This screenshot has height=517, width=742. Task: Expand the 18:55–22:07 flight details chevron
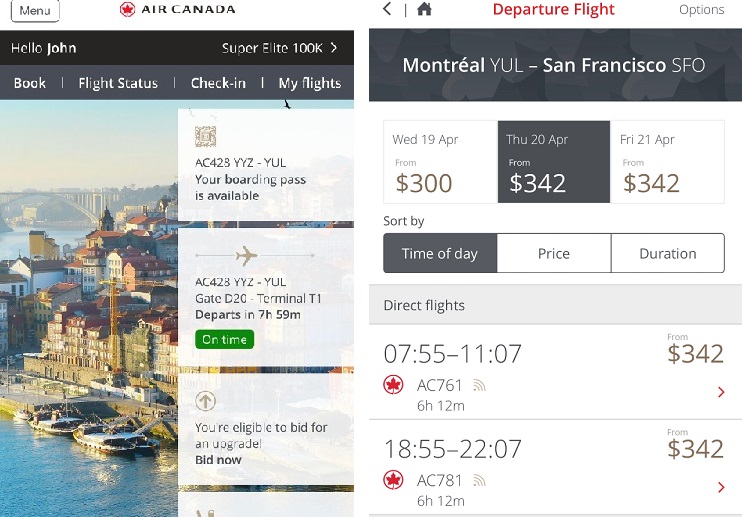tap(721, 488)
